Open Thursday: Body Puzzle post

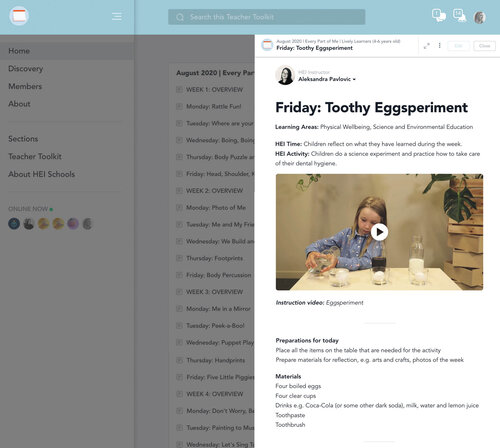[220, 157]
